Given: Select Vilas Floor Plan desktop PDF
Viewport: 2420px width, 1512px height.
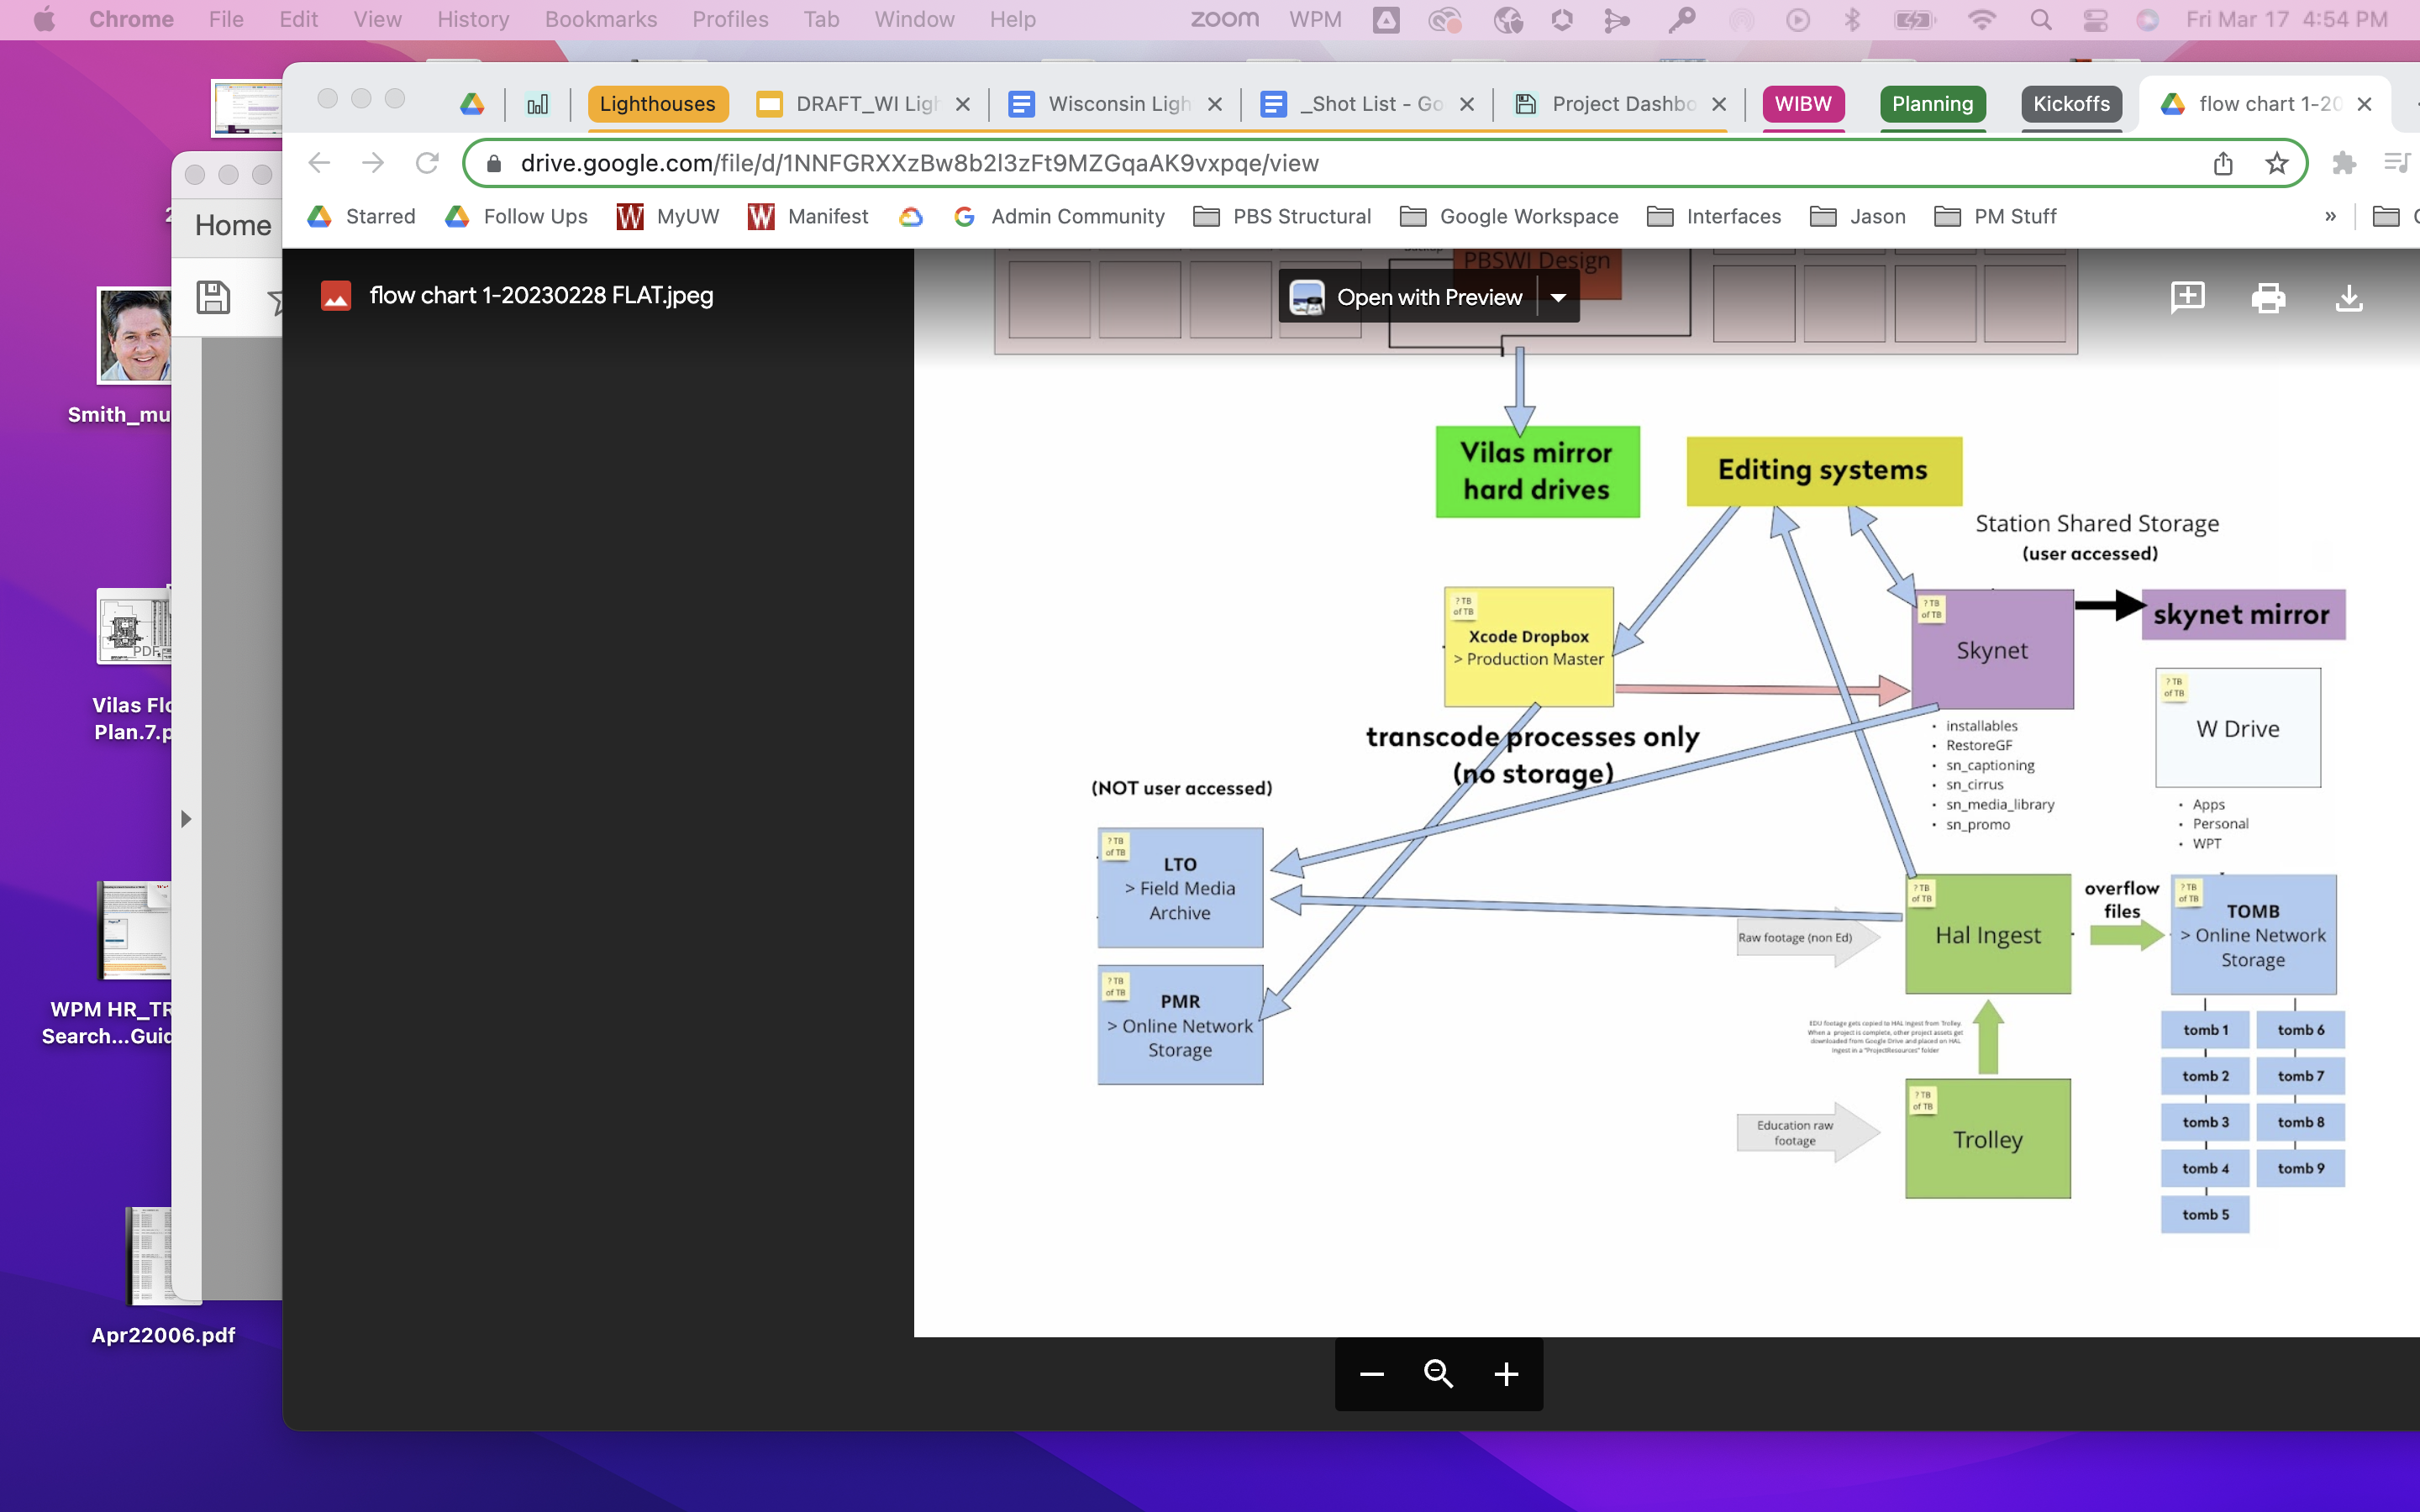Looking at the screenshot, I should [135, 626].
